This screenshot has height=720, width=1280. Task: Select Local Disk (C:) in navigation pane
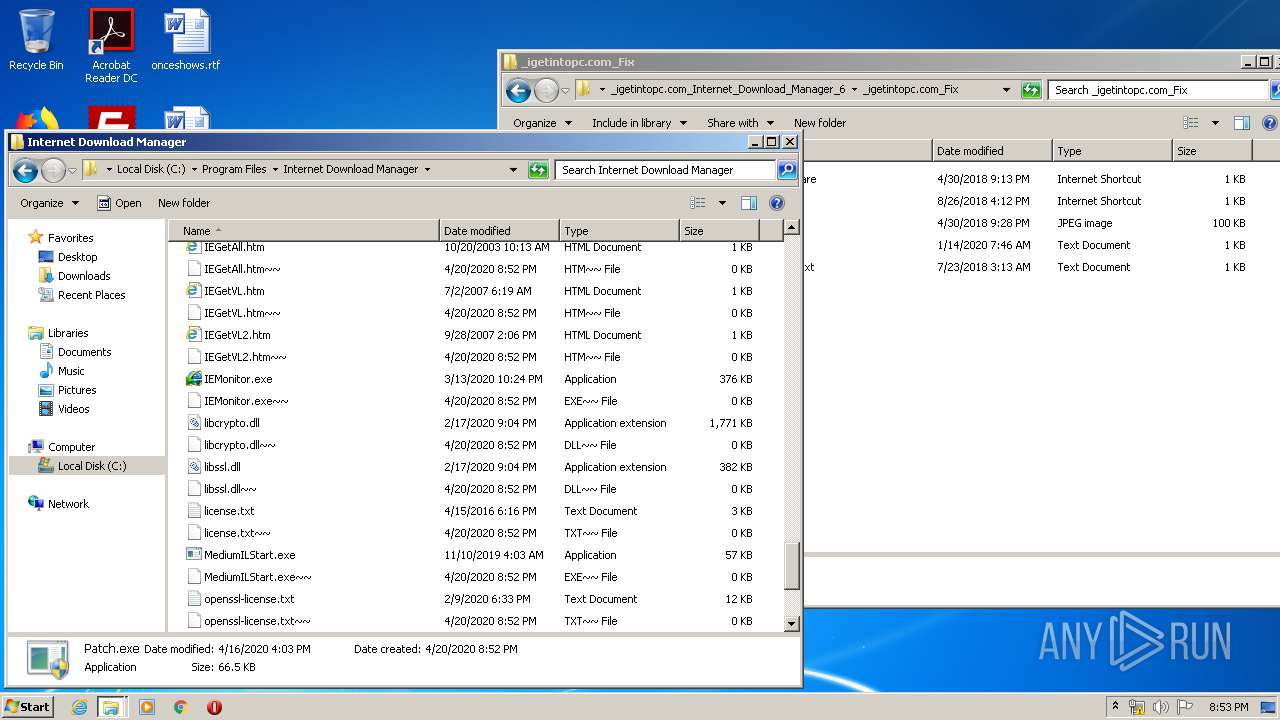[86, 466]
